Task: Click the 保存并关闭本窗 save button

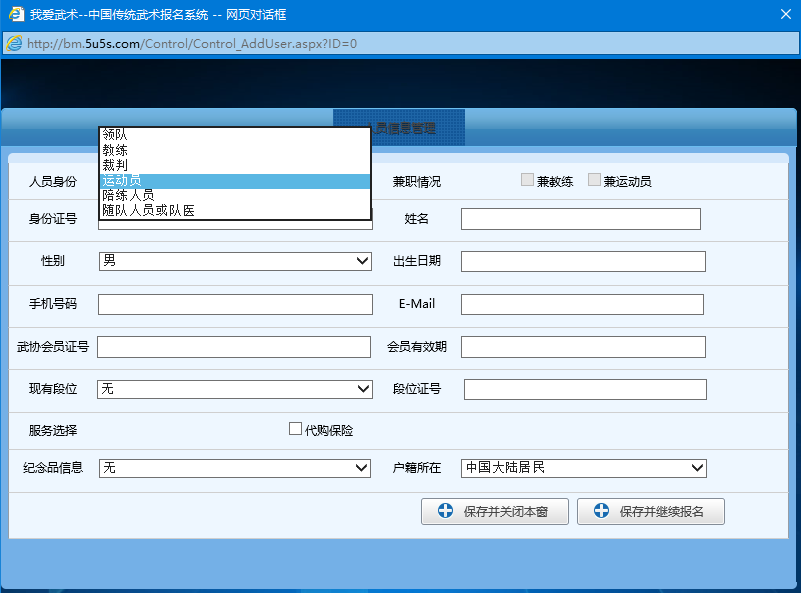Action: pos(495,511)
